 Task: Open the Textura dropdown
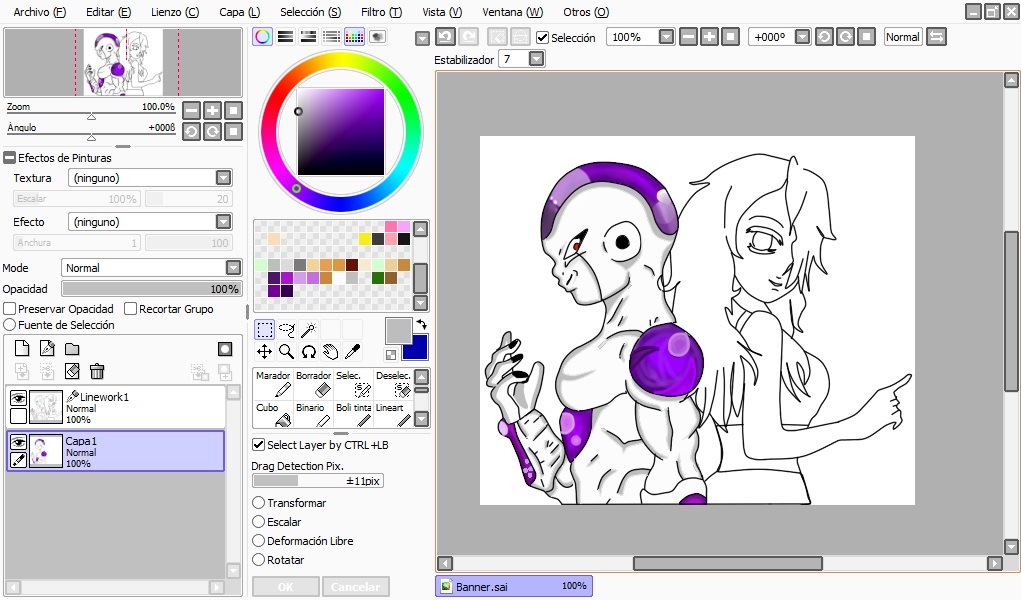point(223,178)
